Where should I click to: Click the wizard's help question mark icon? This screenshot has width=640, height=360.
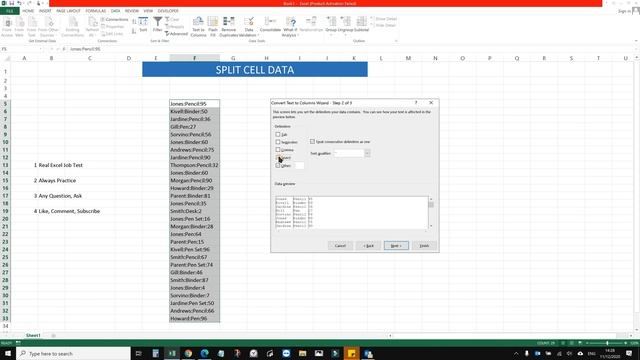click(x=416, y=103)
